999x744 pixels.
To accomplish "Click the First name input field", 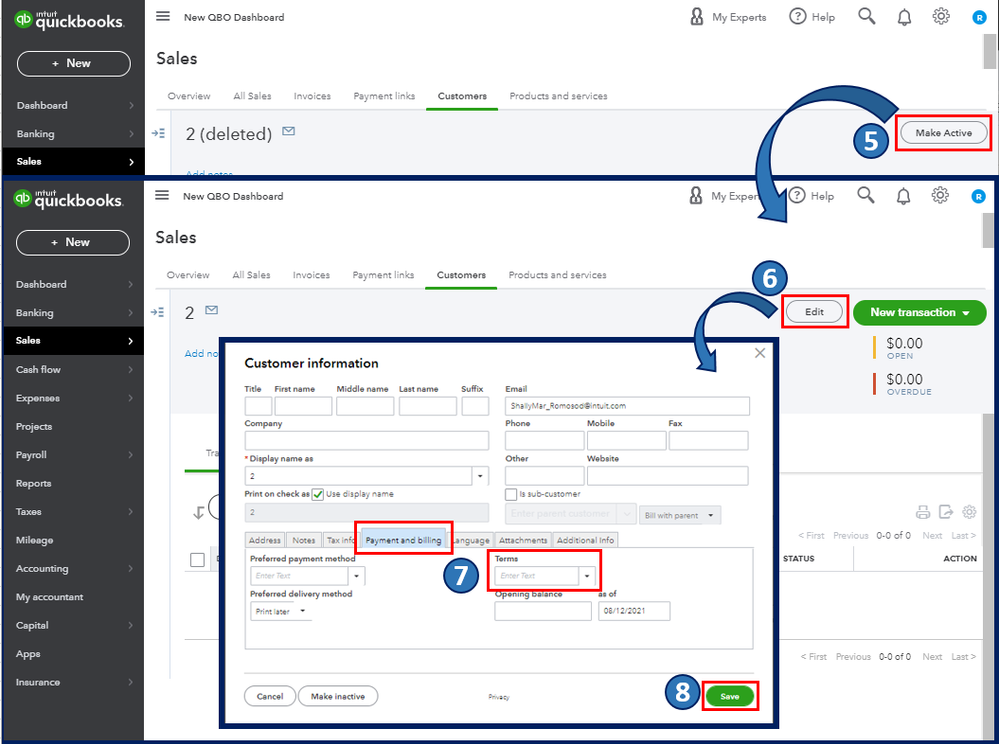I will pos(303,406).
